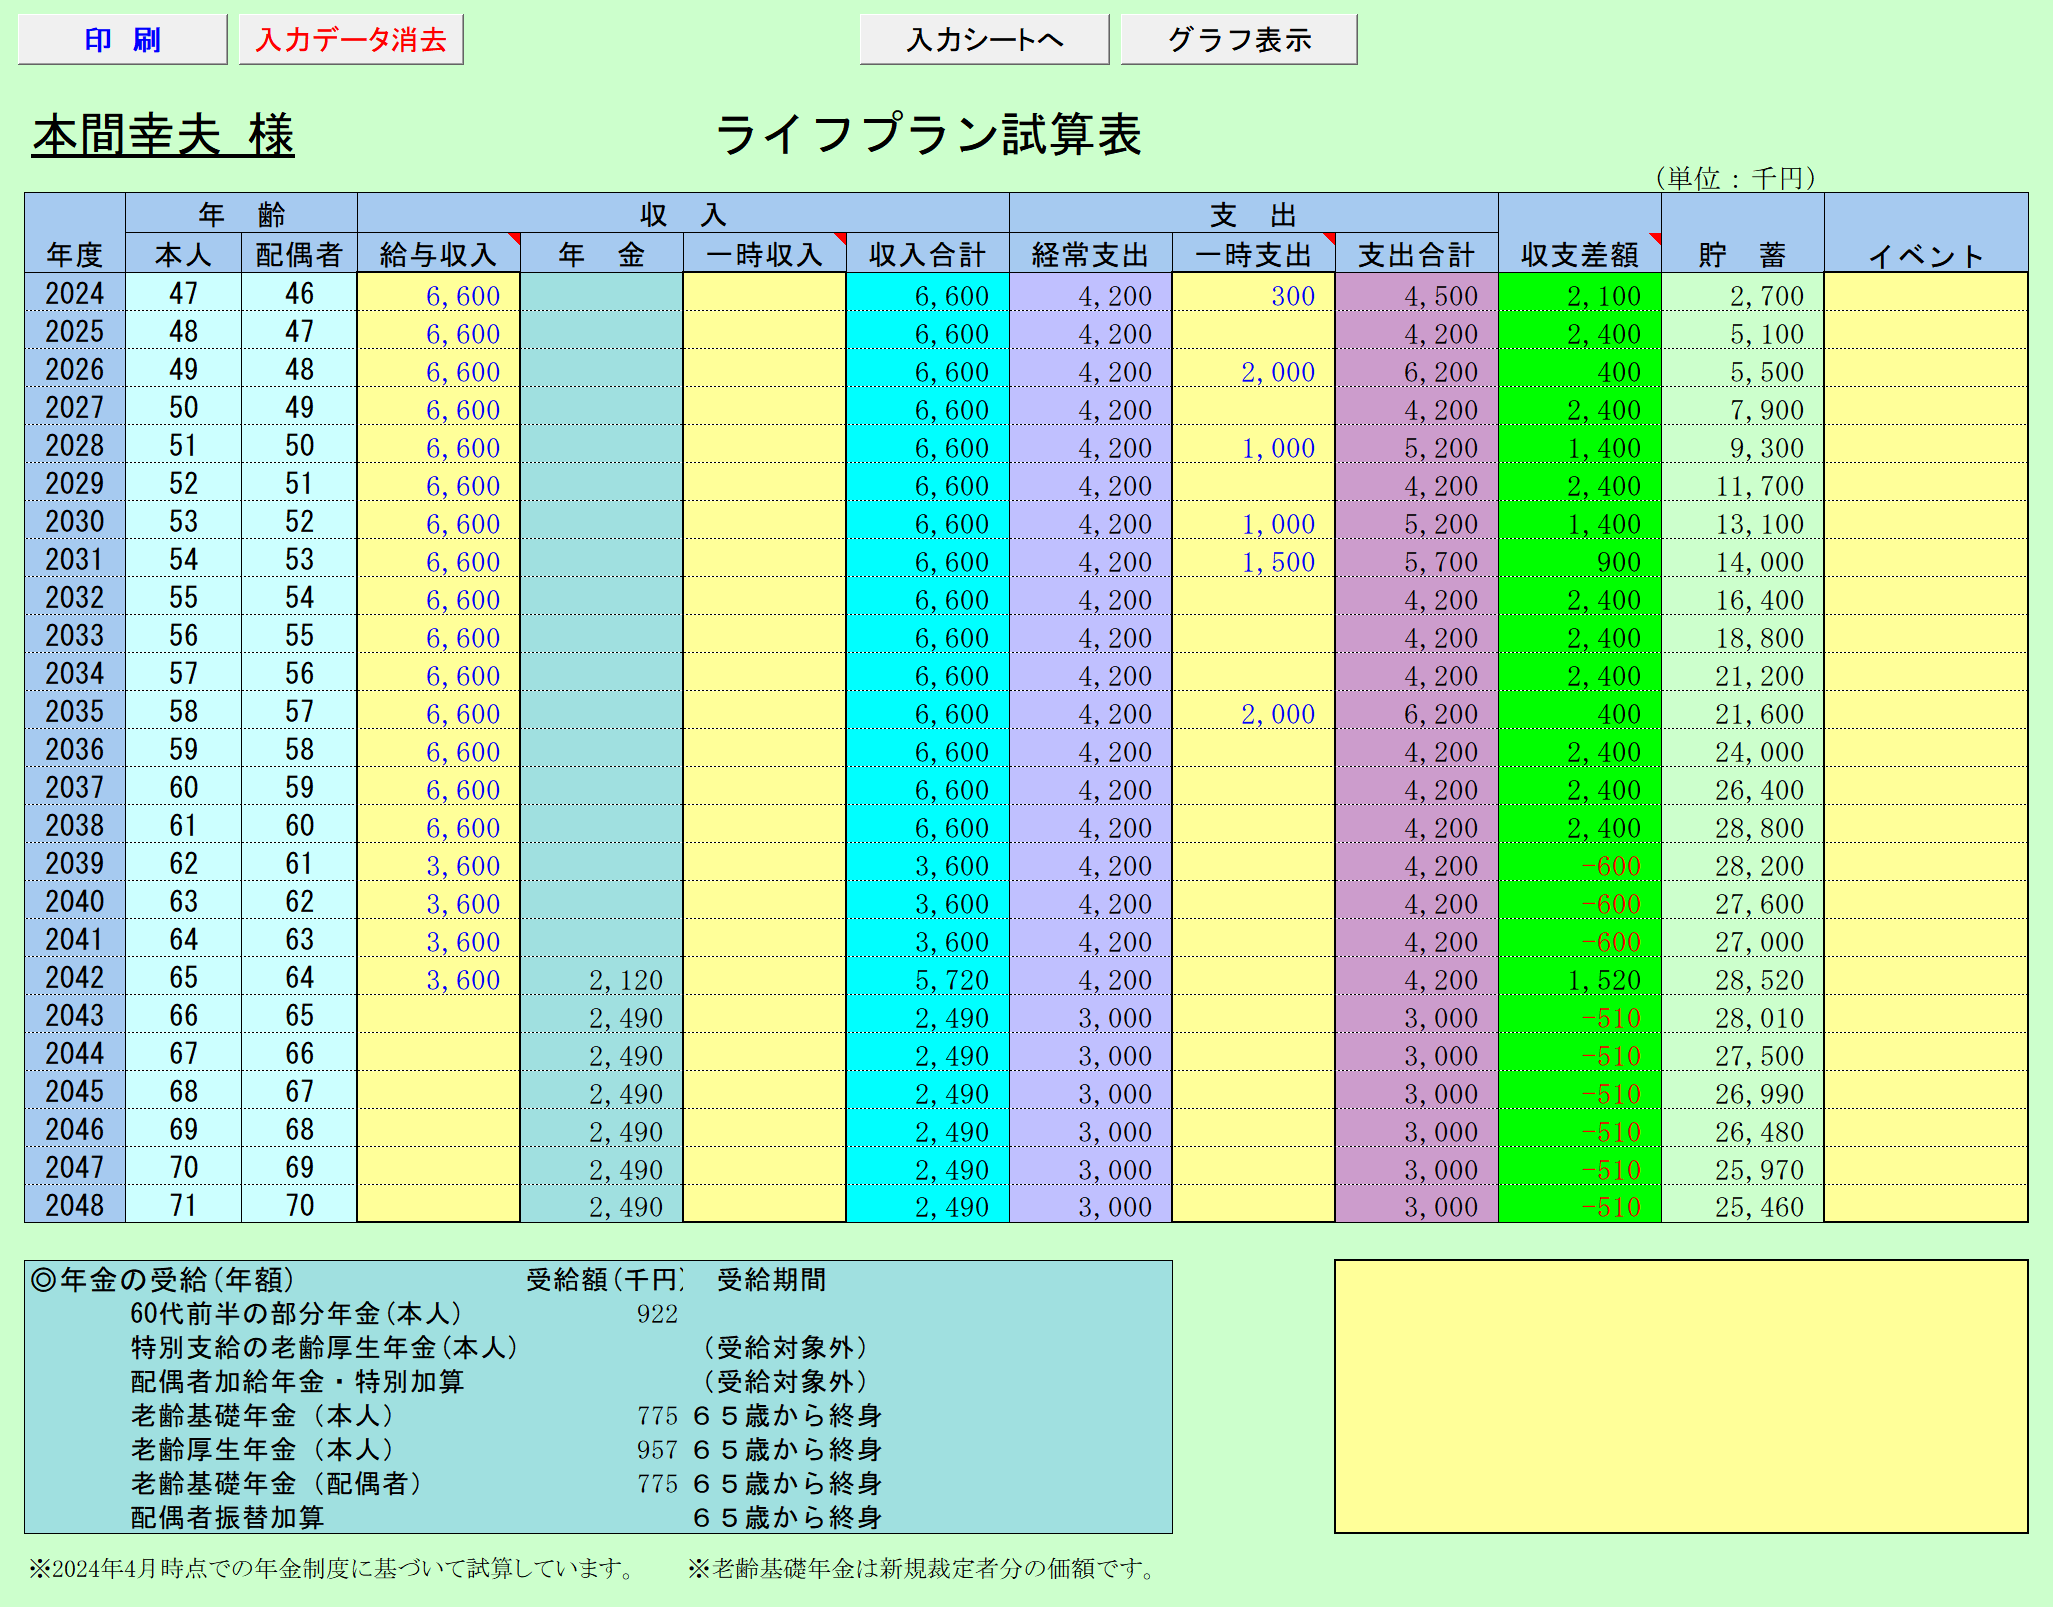
Task: Click the 給与収入 column header
Action: [x=438, y=254]
